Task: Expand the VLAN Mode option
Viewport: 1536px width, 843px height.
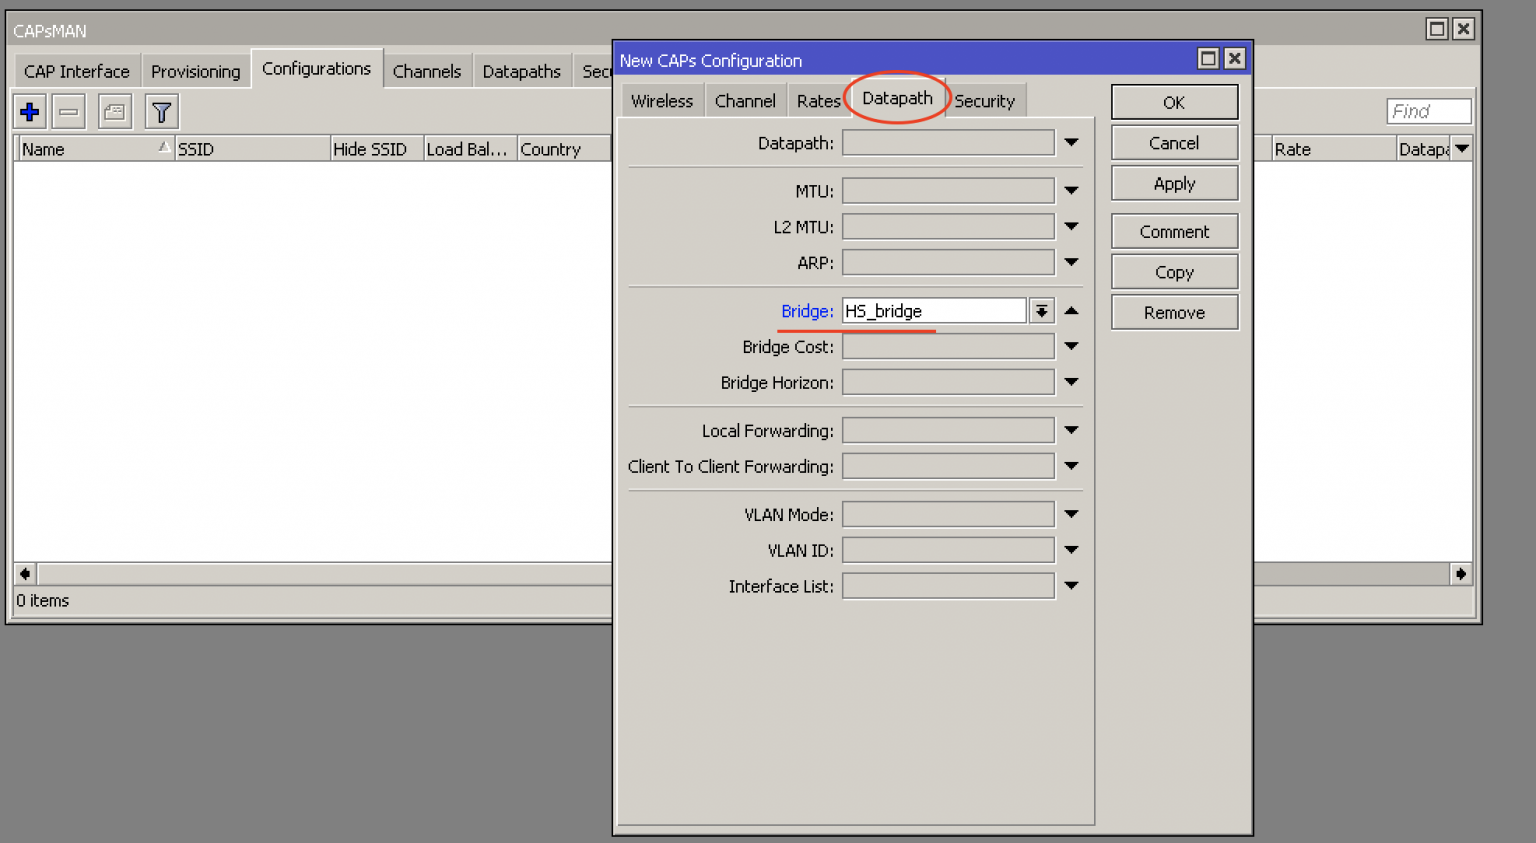Action: [x=1071, y=515]
